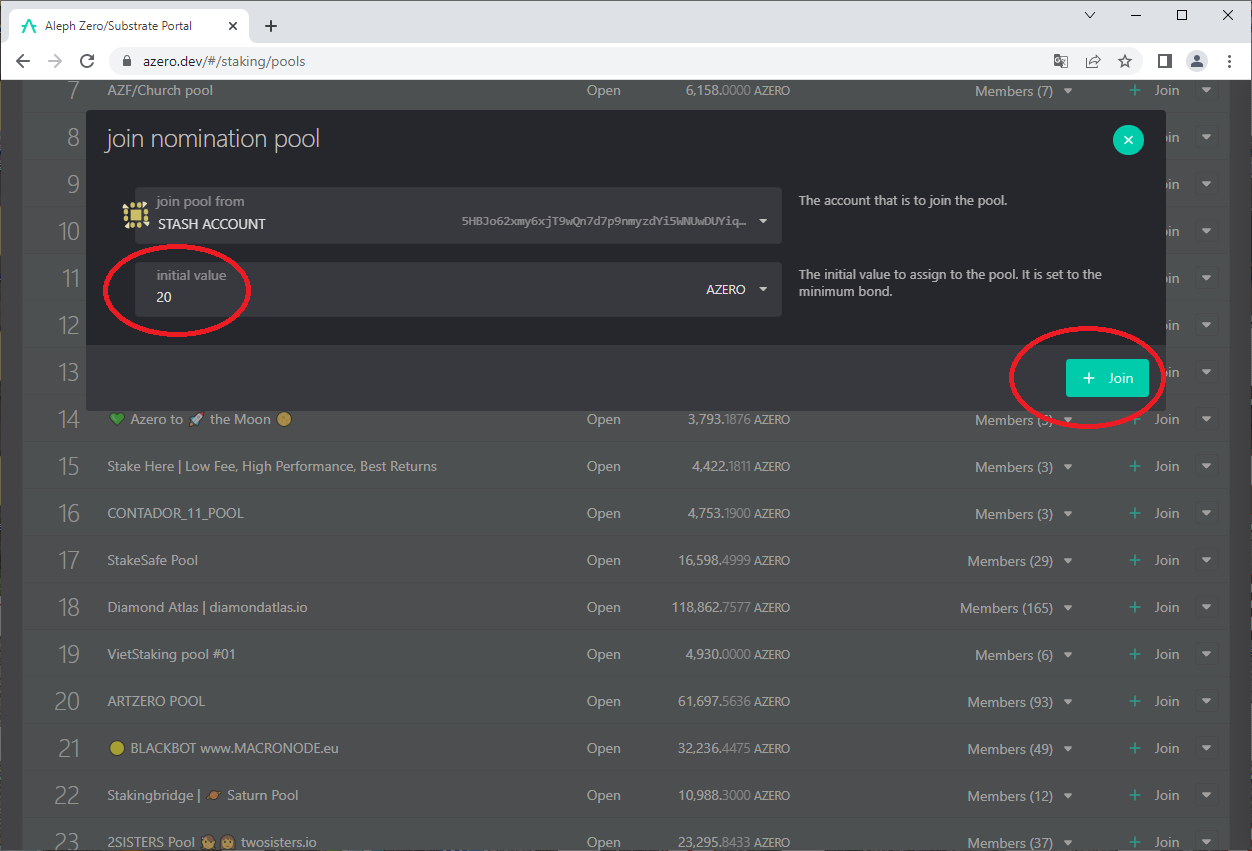Open row options arrow for BLACKBOT
Viewport: 1252px width, 851px height.
(1207, 748)
